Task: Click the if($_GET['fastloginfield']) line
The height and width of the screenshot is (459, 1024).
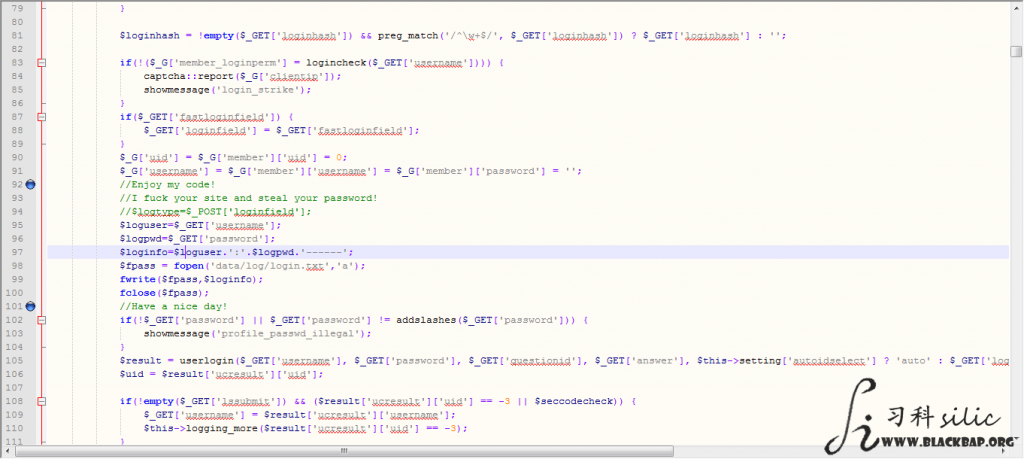Action: point(206,117)
